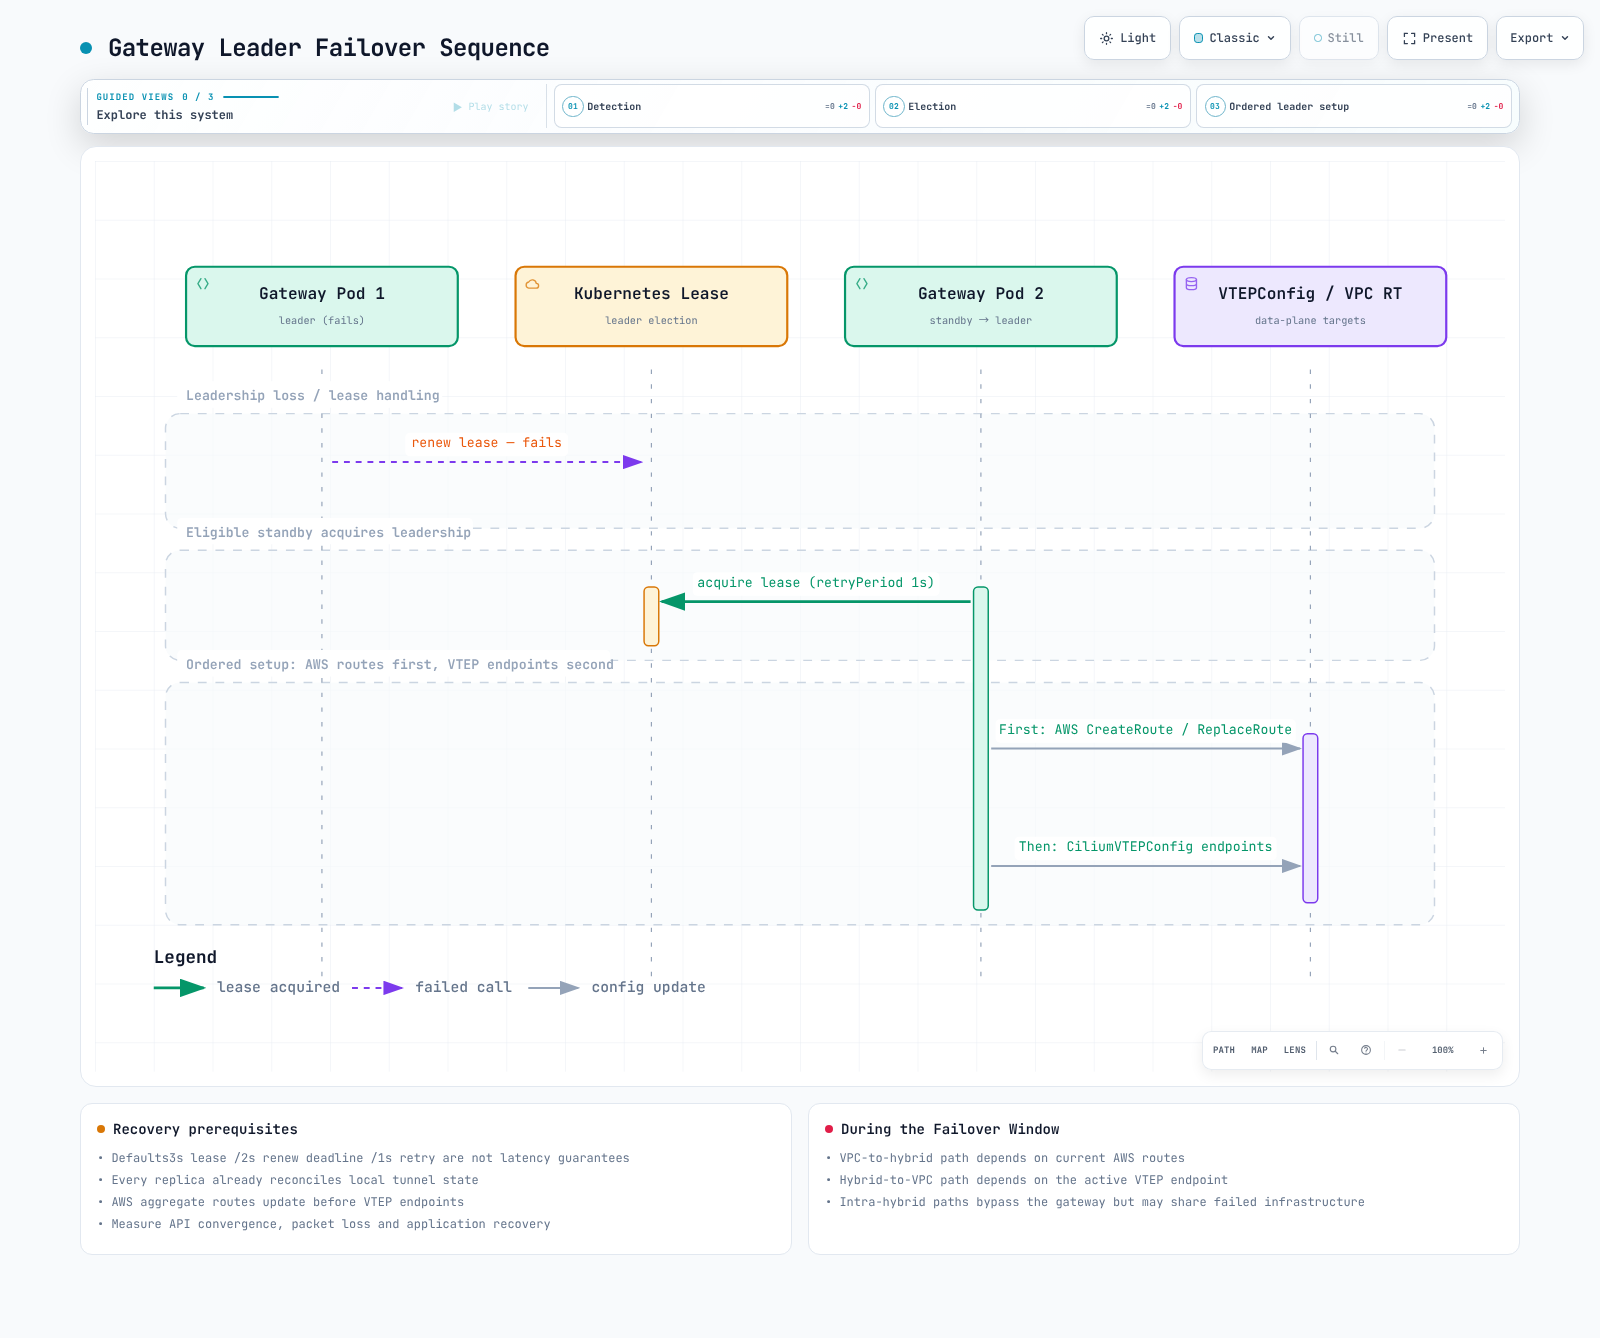Select the VTEPConfig / VPC RT node
This screenshot has width=1600, height=1338.
[x=1310, y=306]
